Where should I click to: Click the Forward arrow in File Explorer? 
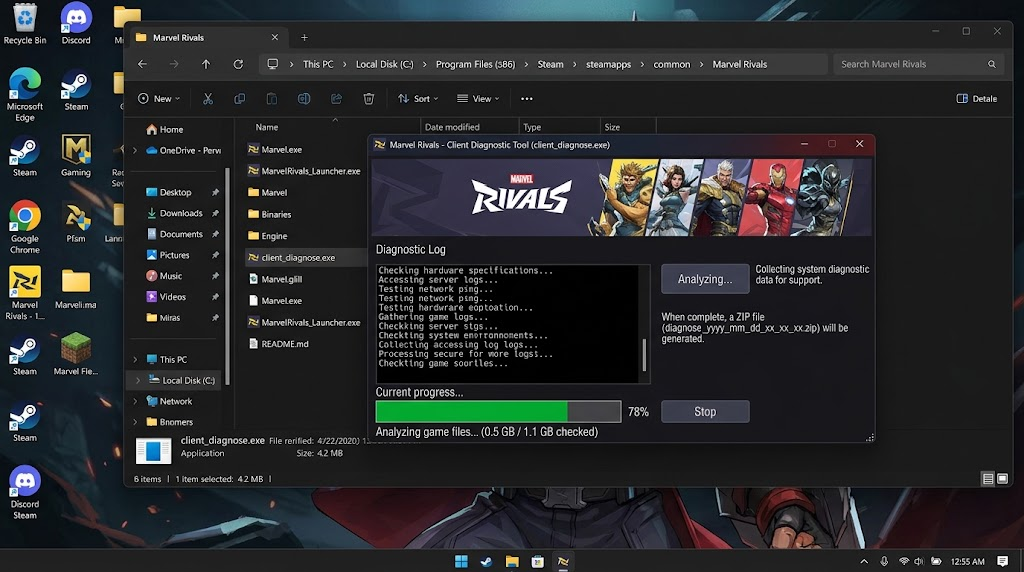coord(174,64)
